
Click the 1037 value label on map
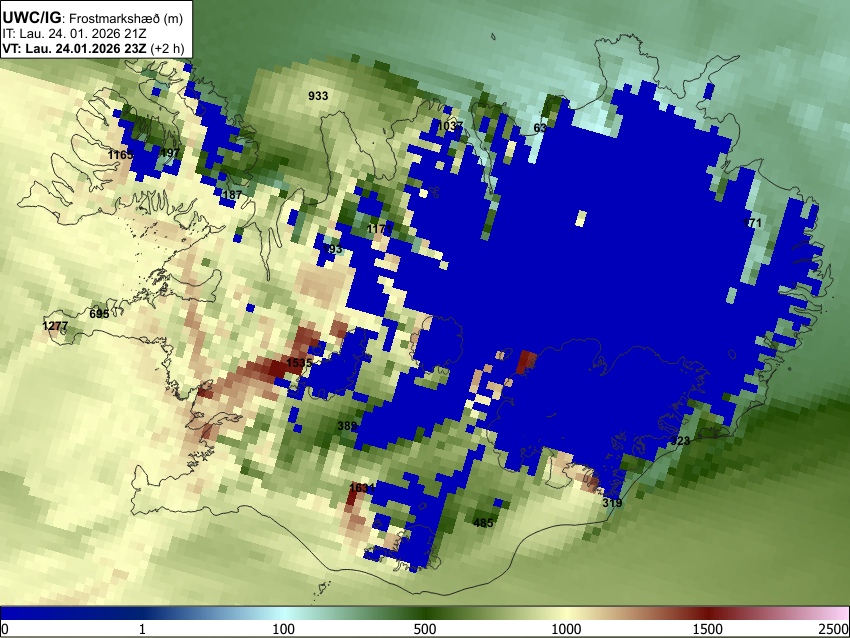tap(450, 126)
